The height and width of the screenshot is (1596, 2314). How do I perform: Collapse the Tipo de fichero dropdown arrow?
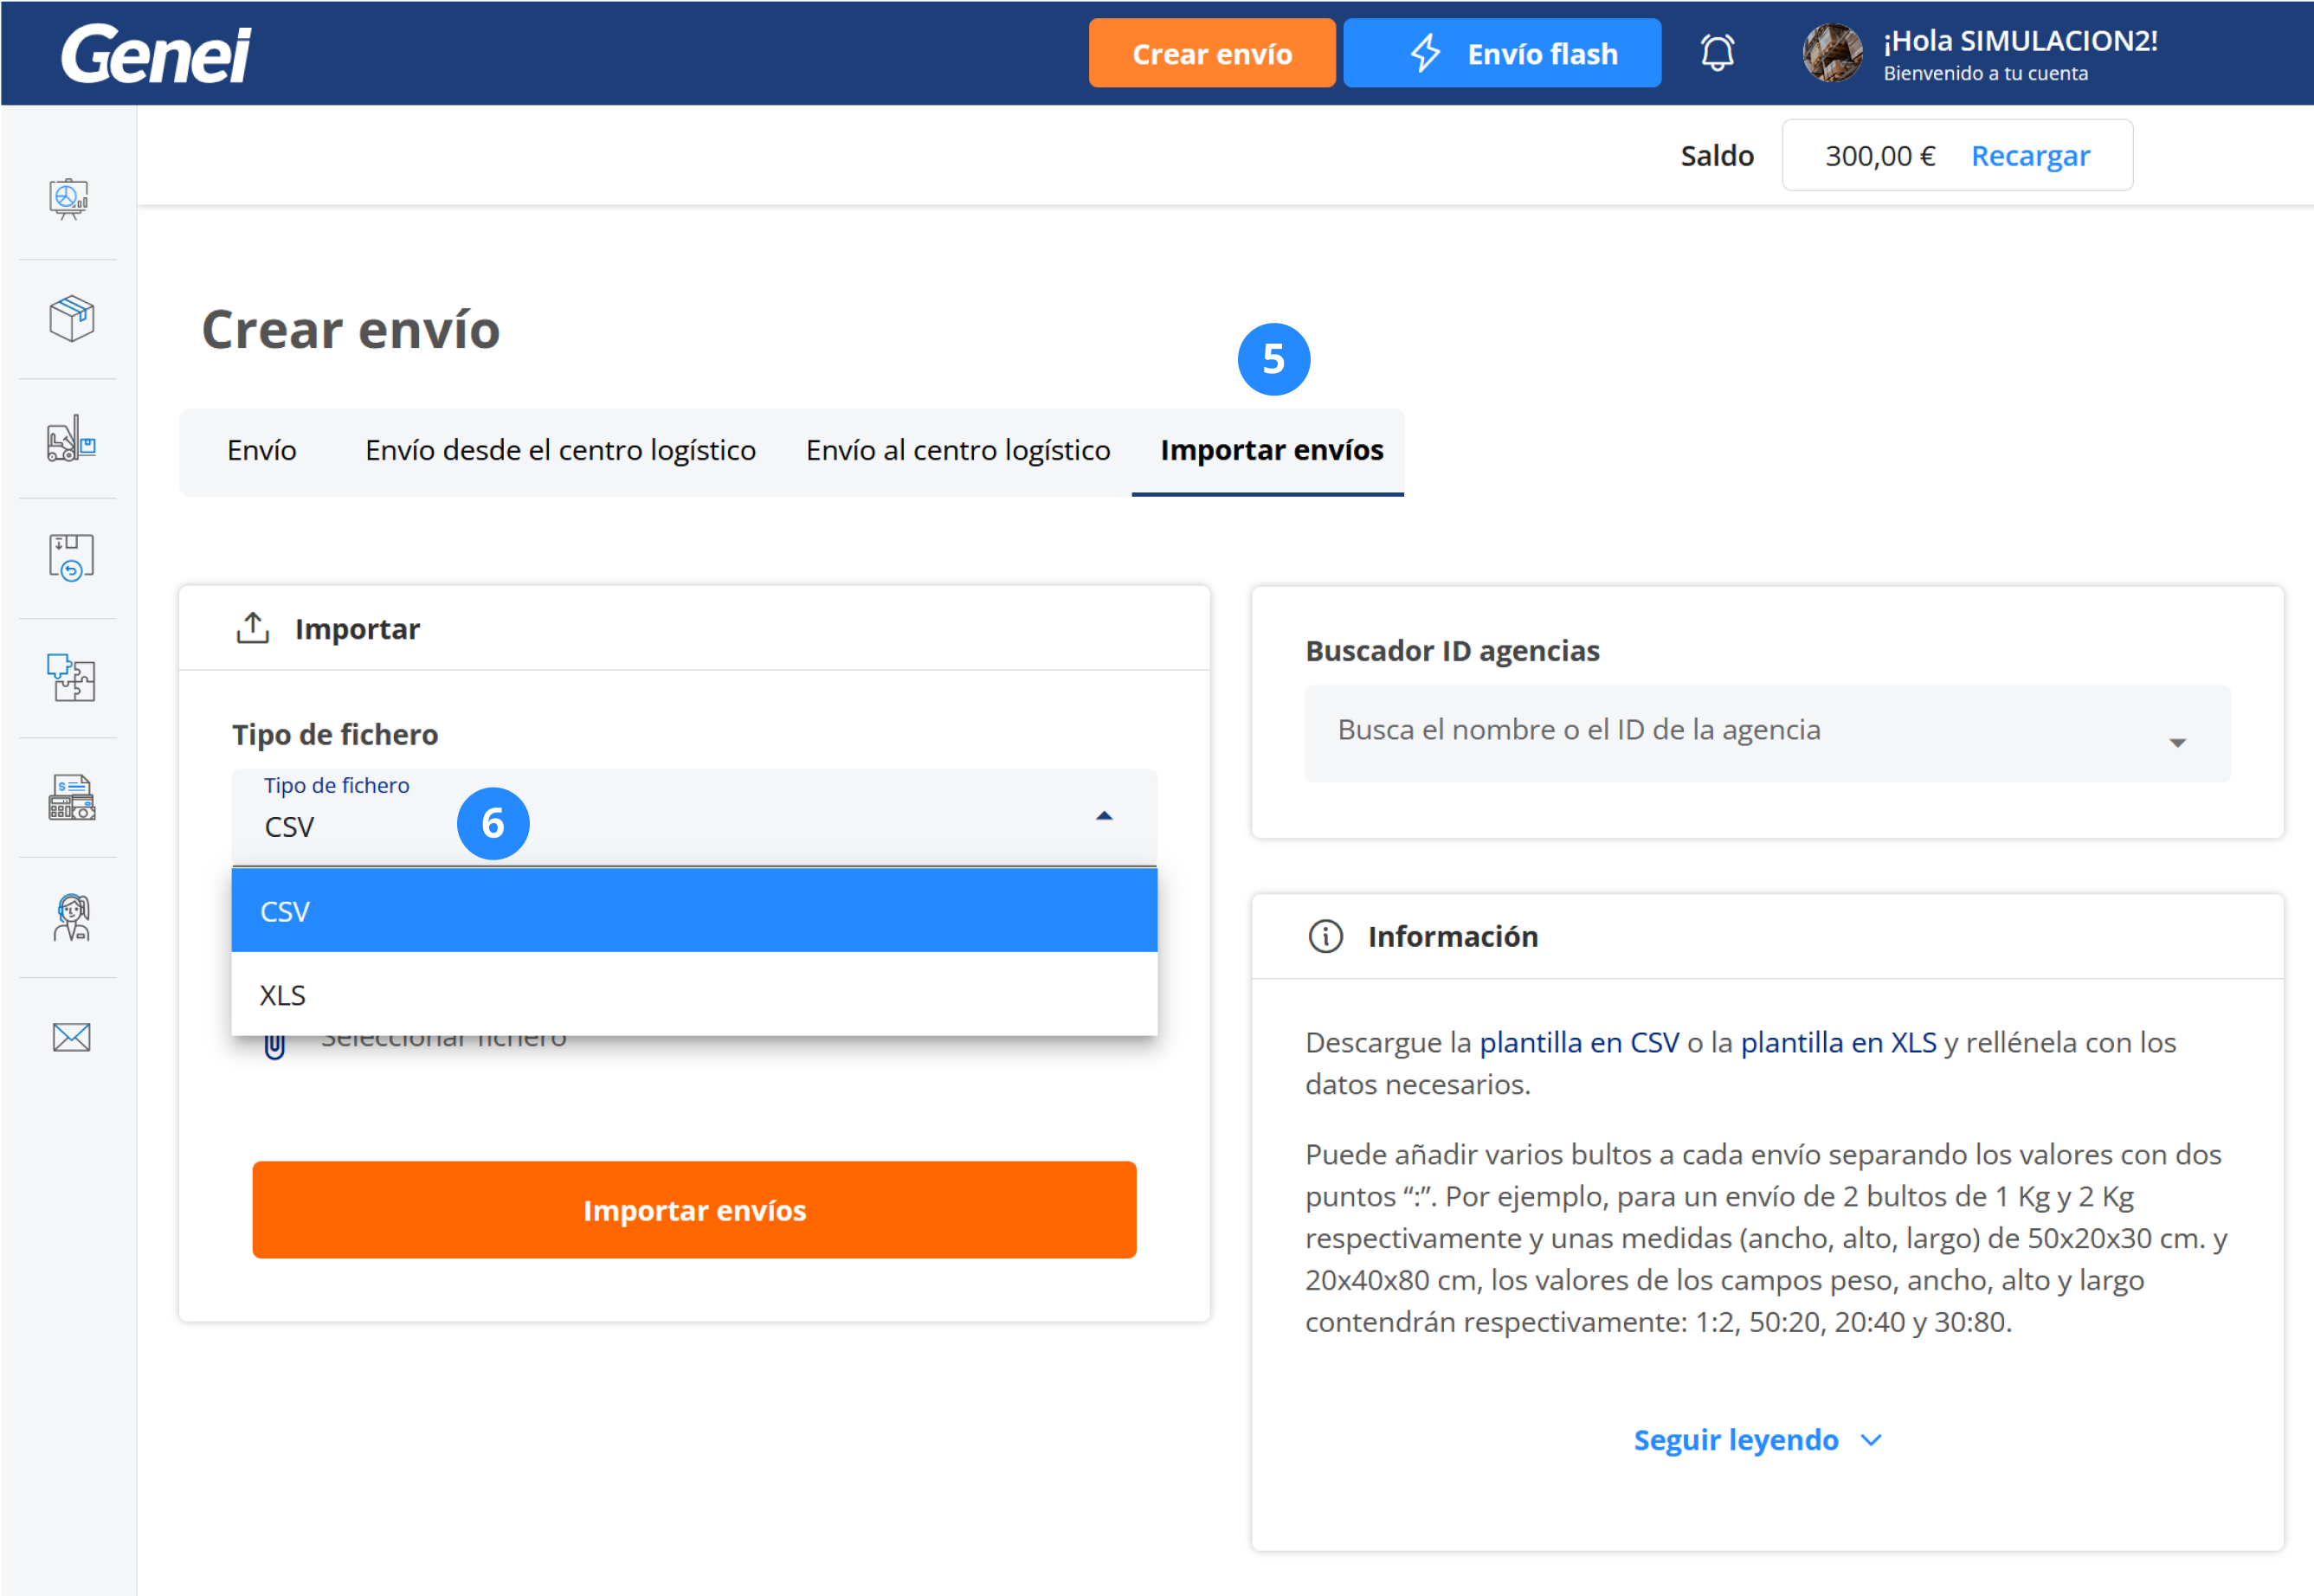[x=1104, y=816]
